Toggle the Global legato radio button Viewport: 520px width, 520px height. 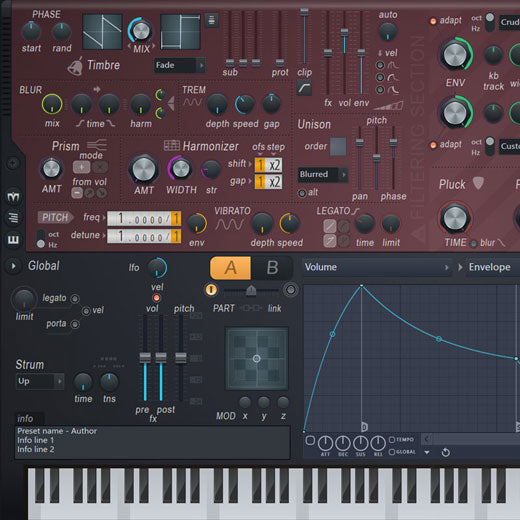[75, 299]
